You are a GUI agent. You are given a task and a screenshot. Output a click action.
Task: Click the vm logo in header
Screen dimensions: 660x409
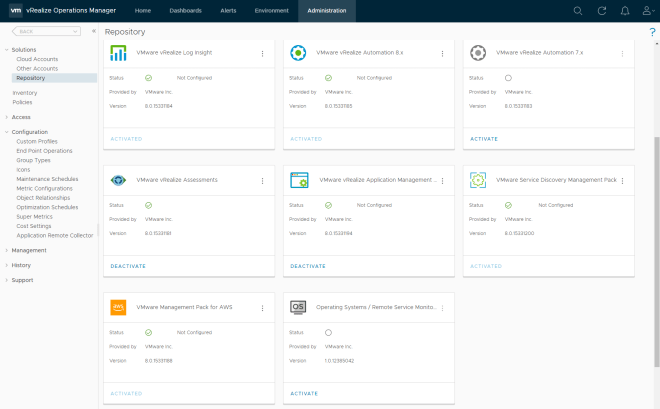(16, 11)
